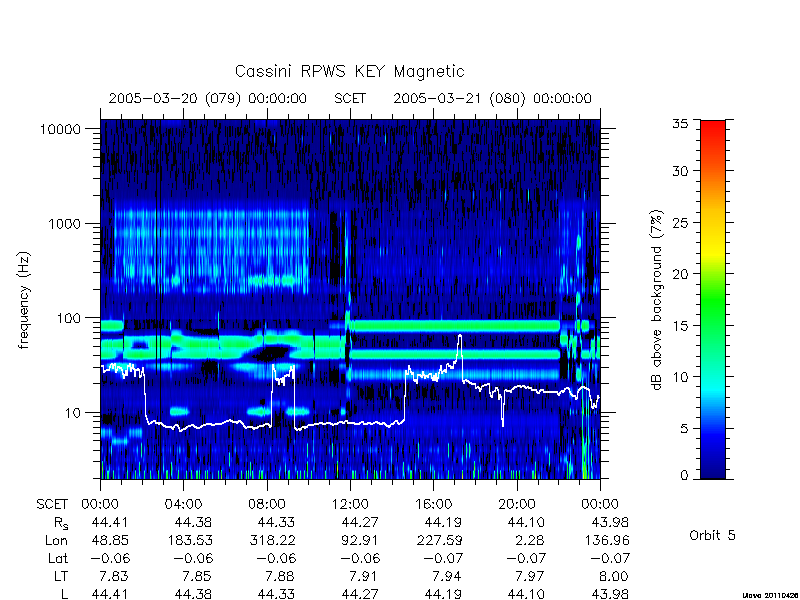
Task: Click the local time value 7.83
Action: coord(113,577)
